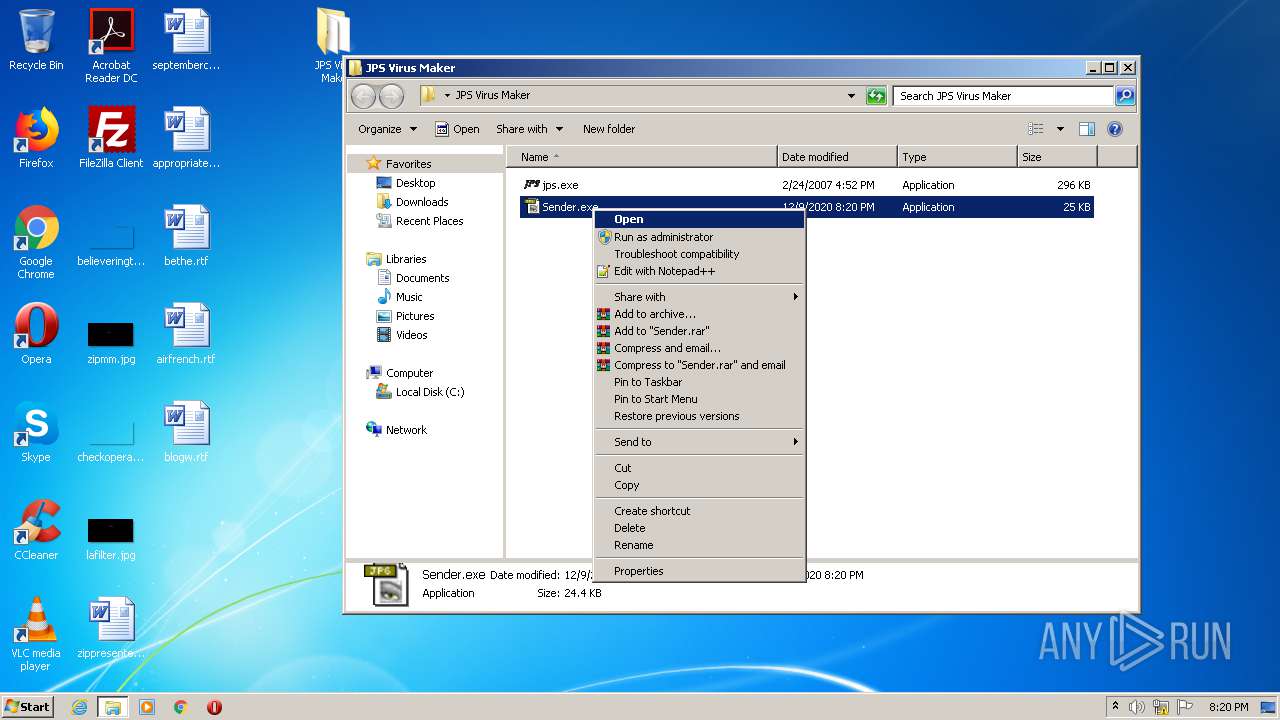This screenshot has width=1280, height=720.
Task: Click New folder toolbar button
Action: 609,129
